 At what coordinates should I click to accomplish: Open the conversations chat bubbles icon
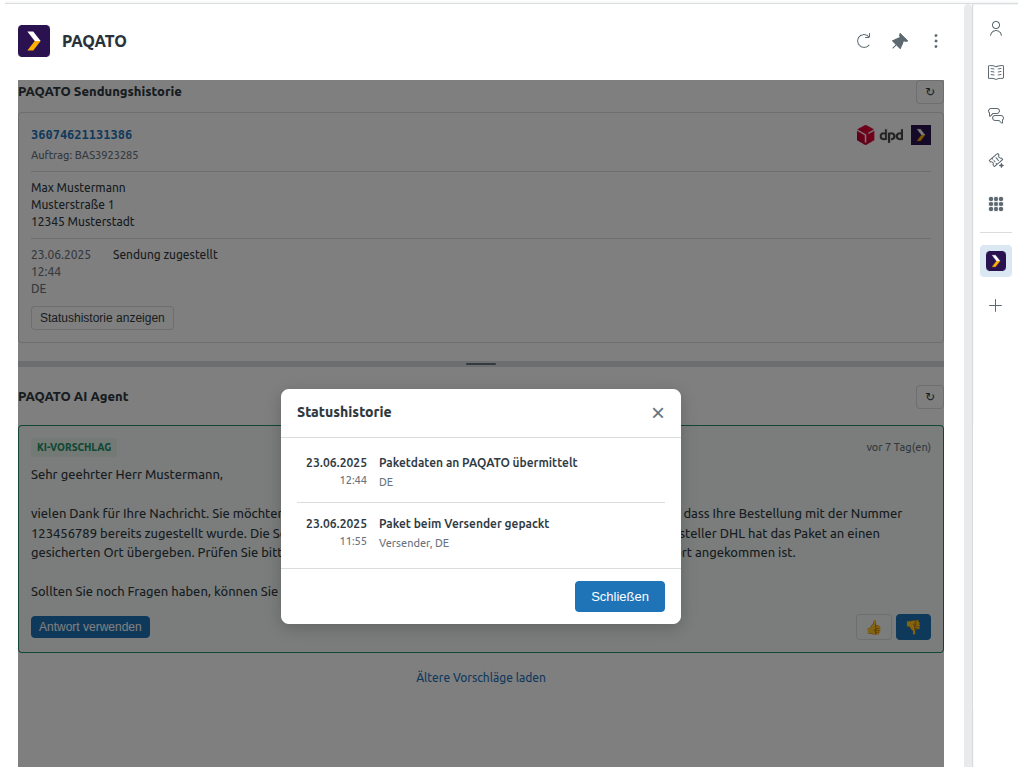pyautogui.click(x=996, y=116)
